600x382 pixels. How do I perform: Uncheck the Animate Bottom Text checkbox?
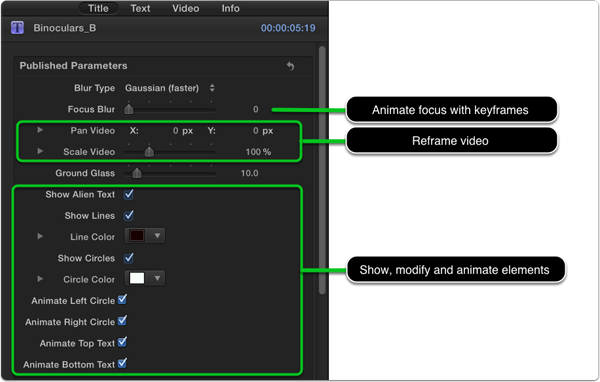click(x=122, y=363)
